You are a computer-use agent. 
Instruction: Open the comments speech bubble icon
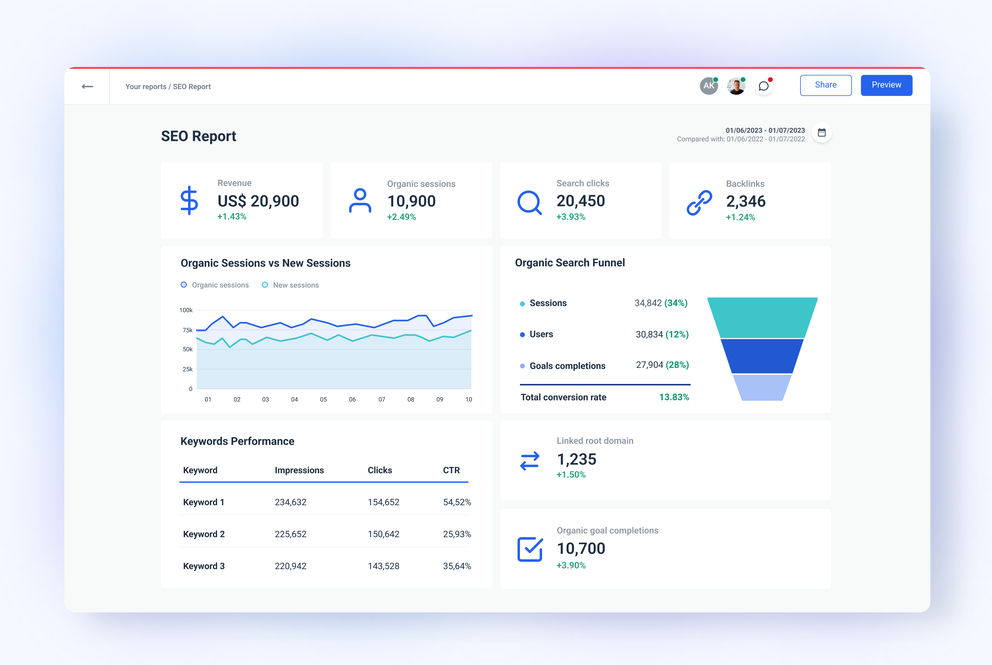pos(764,85)
